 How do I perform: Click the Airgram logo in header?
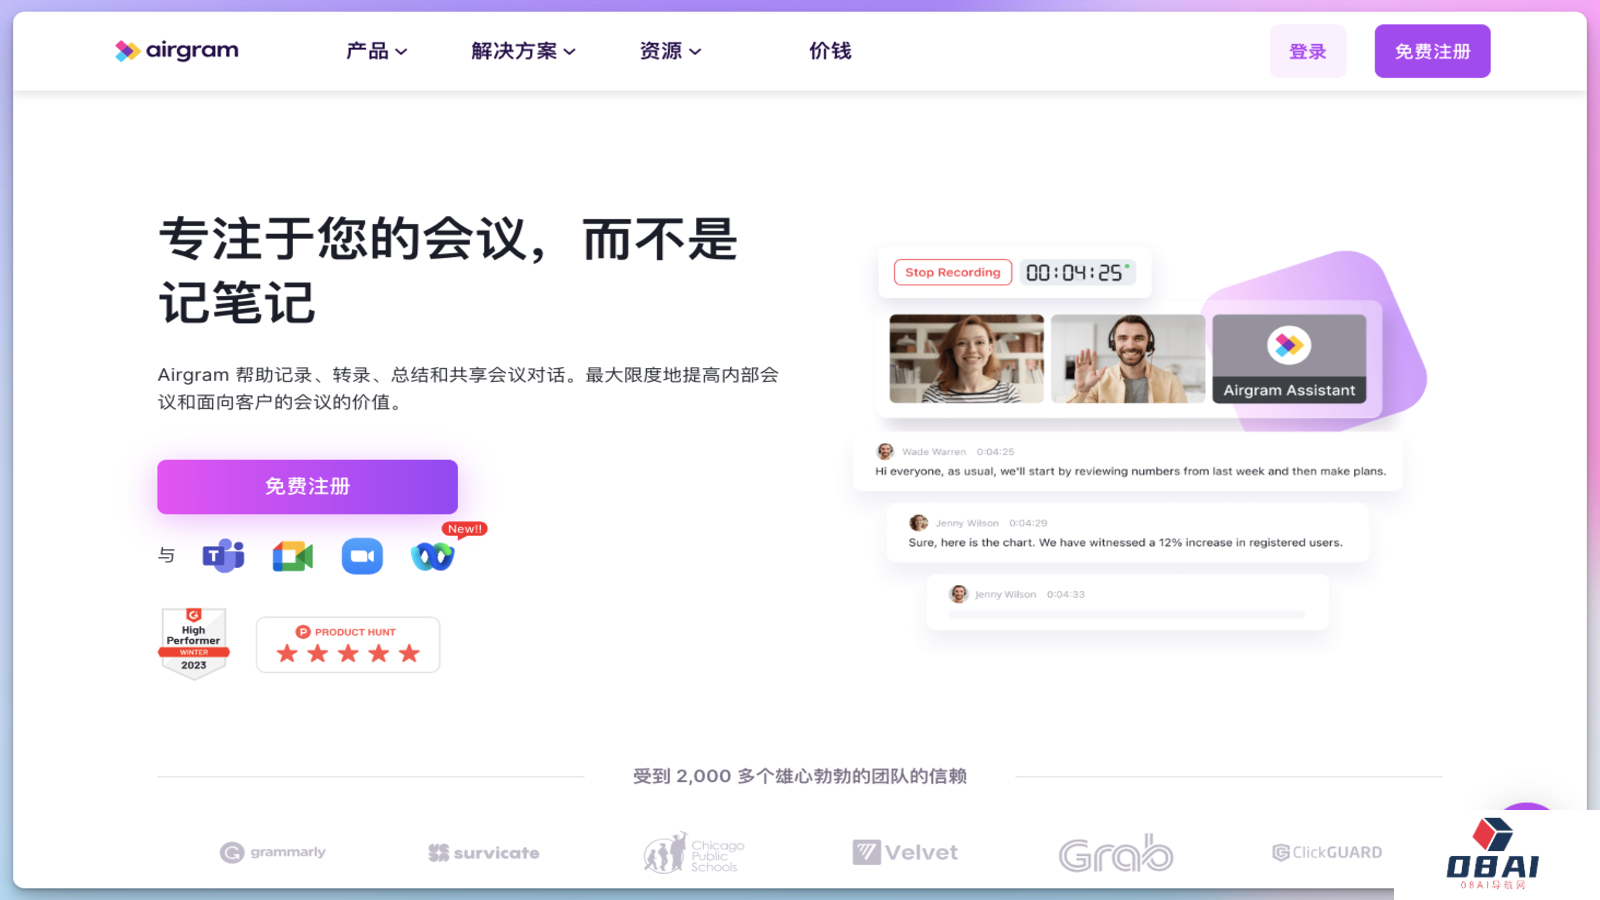[x=177, y=51]
